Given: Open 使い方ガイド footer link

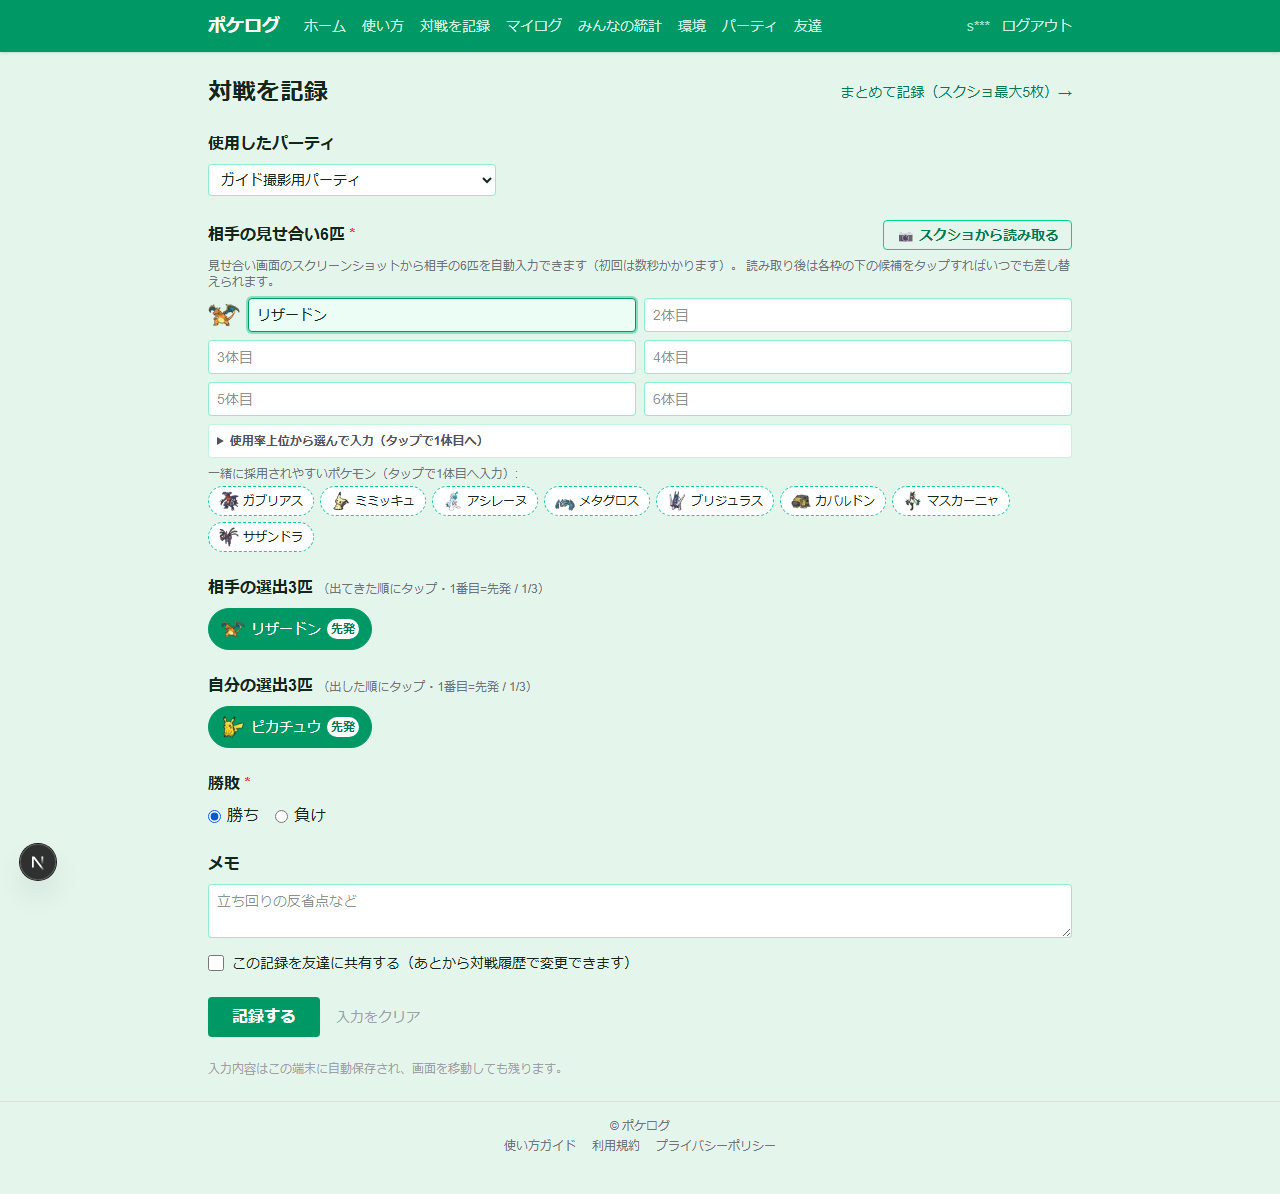Looking at the screenshot, I should tap(540, 1146).
